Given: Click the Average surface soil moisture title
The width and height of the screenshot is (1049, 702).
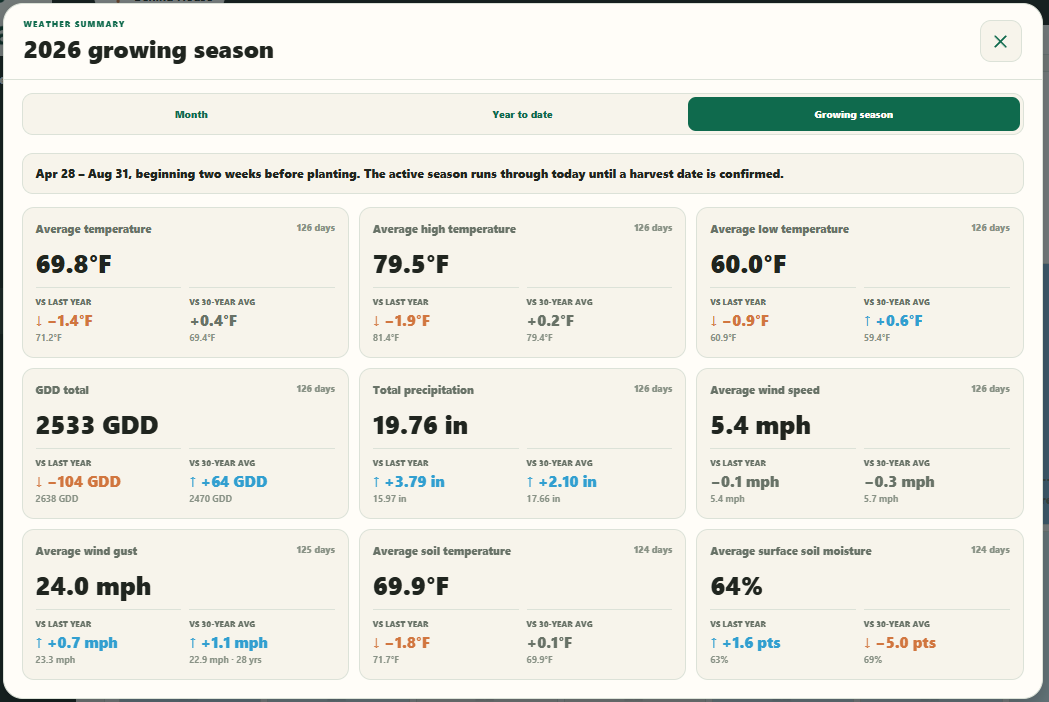Looking at the screenshot, I should pos(791,551).
